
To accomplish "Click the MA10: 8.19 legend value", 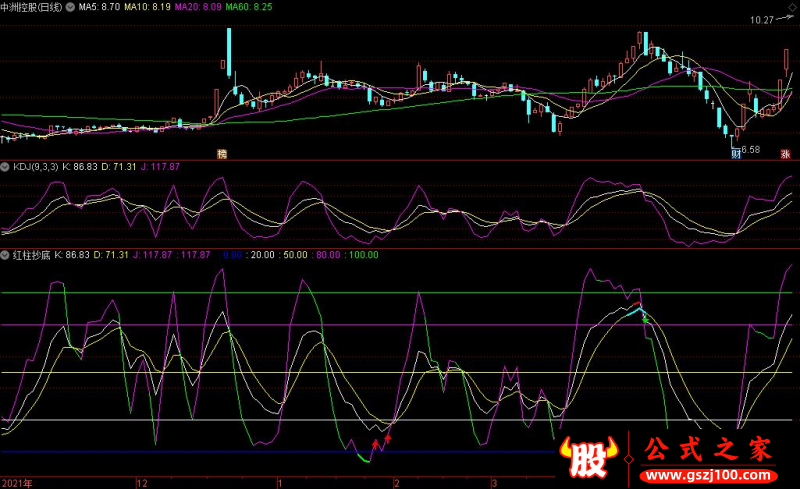I will coord(147,7).
